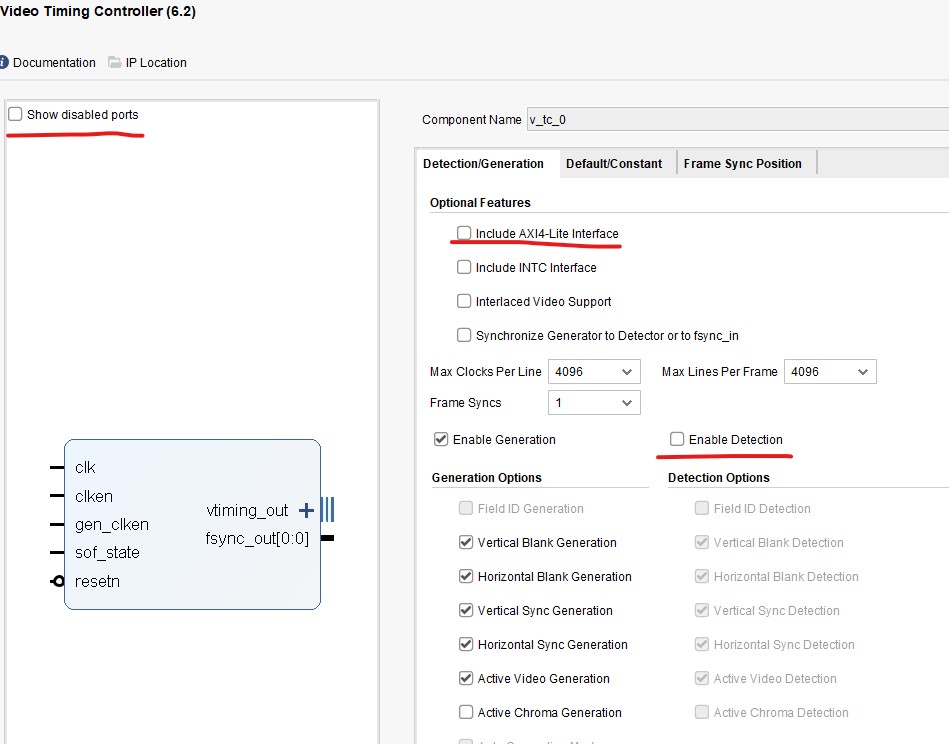The image size is (949, 744).
Task: Click the Documentation info icon
Action: click(3, 62)
